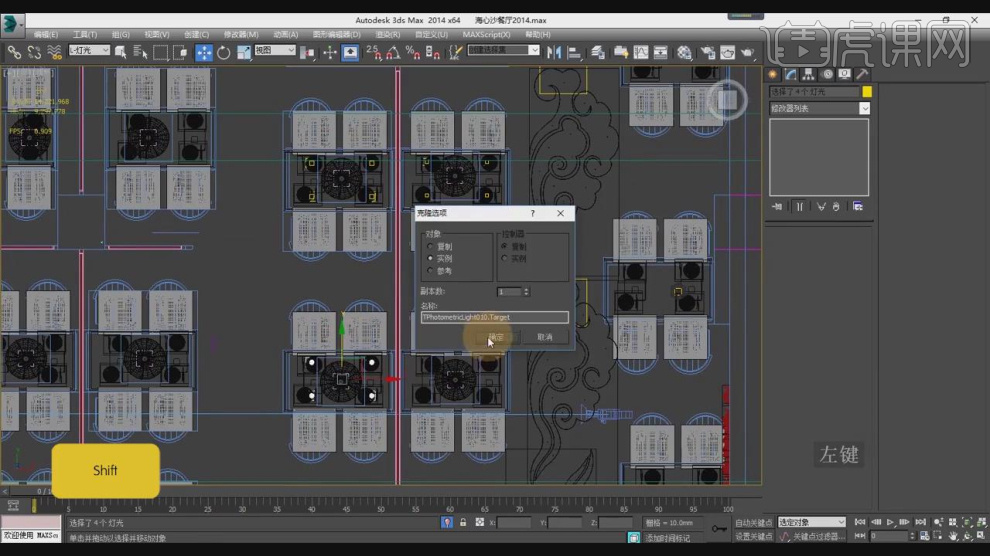The height and width of the screenshot is (556, 990).
Task: Open the Select by Name list
Action: (140, 52)
